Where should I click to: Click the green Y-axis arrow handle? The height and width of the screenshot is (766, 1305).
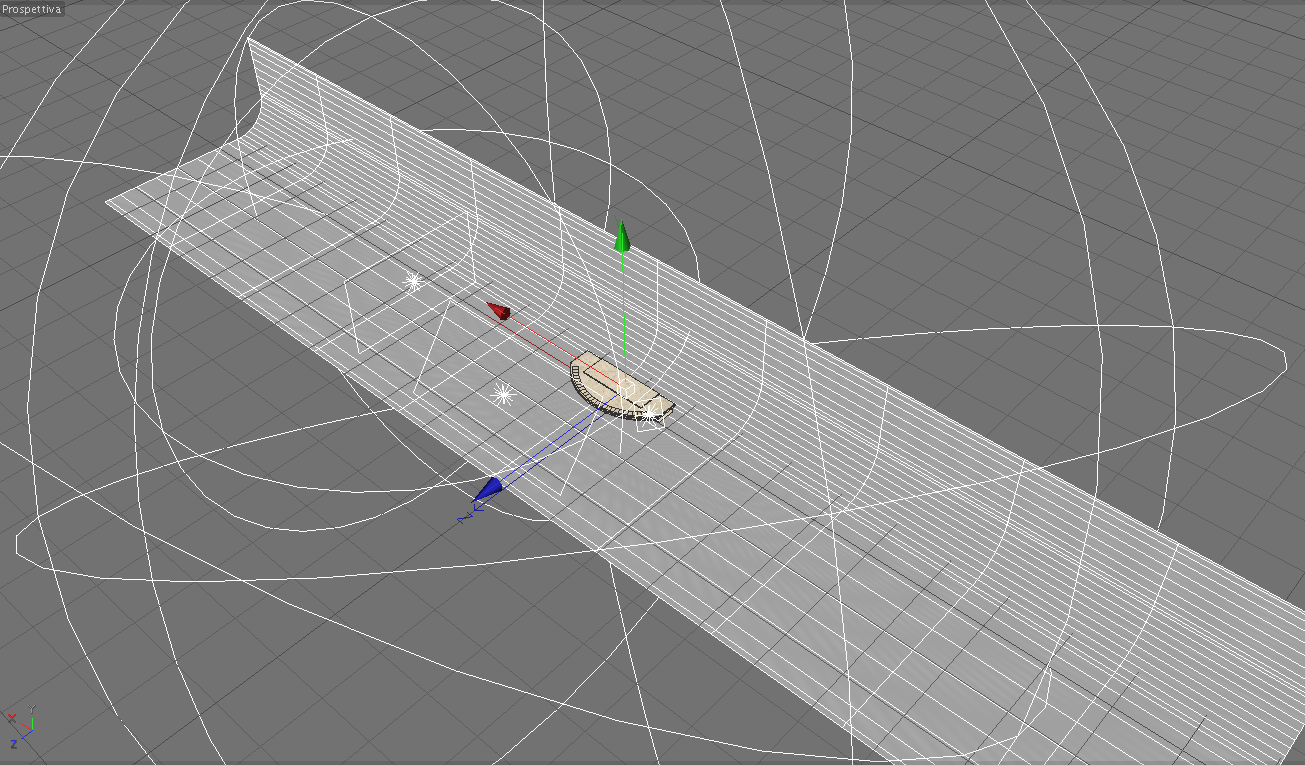coord(622,237)
